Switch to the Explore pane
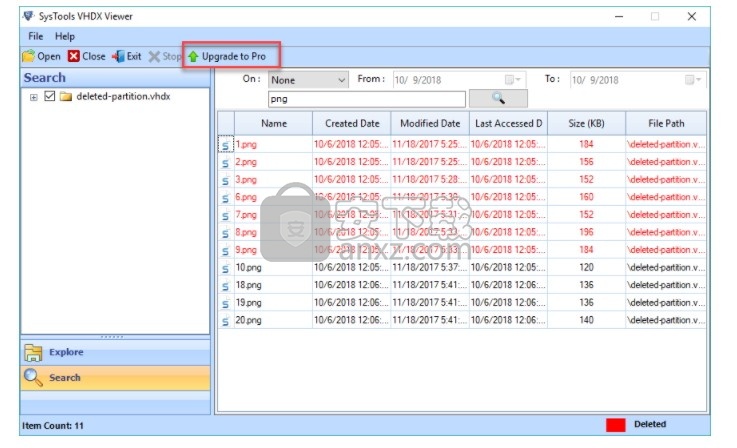737x448 pixels. pyautogui.click(x=115, y=353)
